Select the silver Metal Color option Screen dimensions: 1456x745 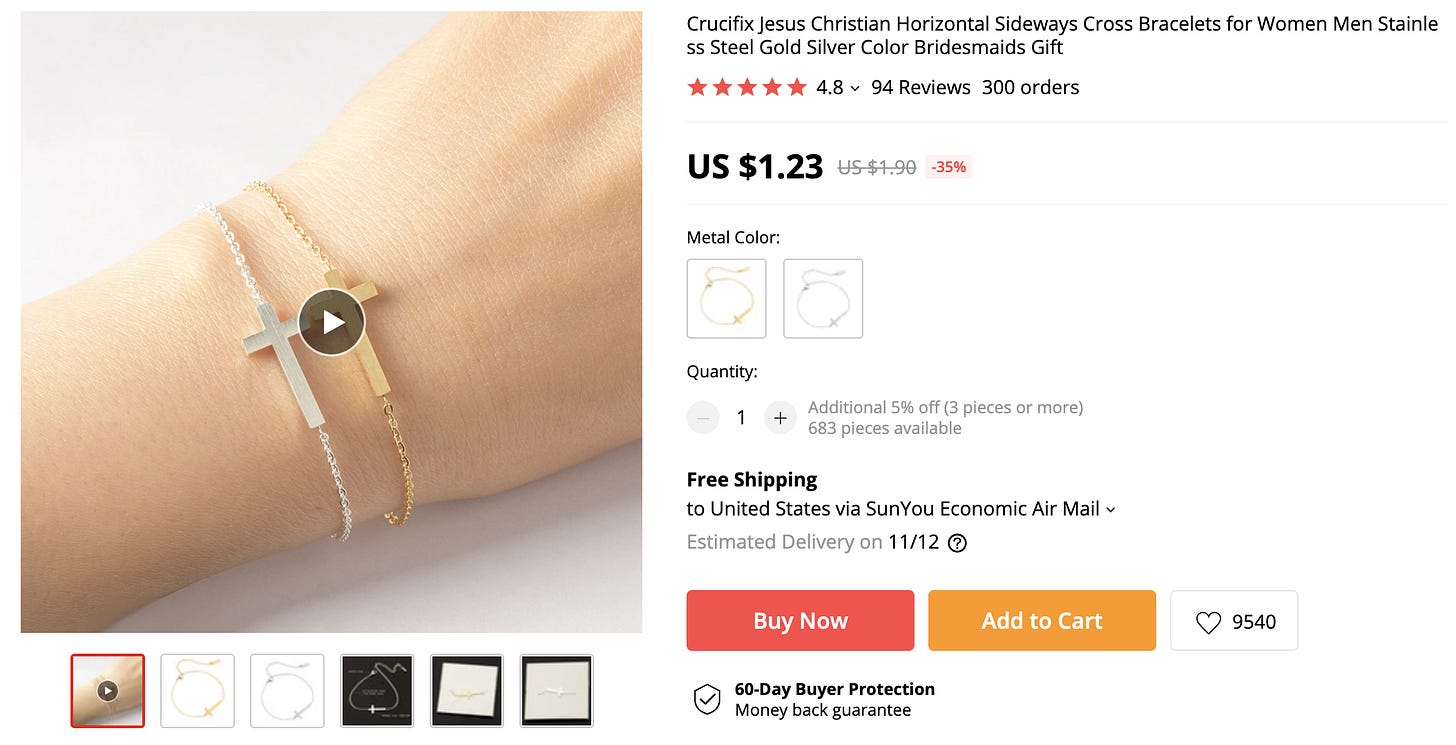pyautogui.click(x=823, y=299)
